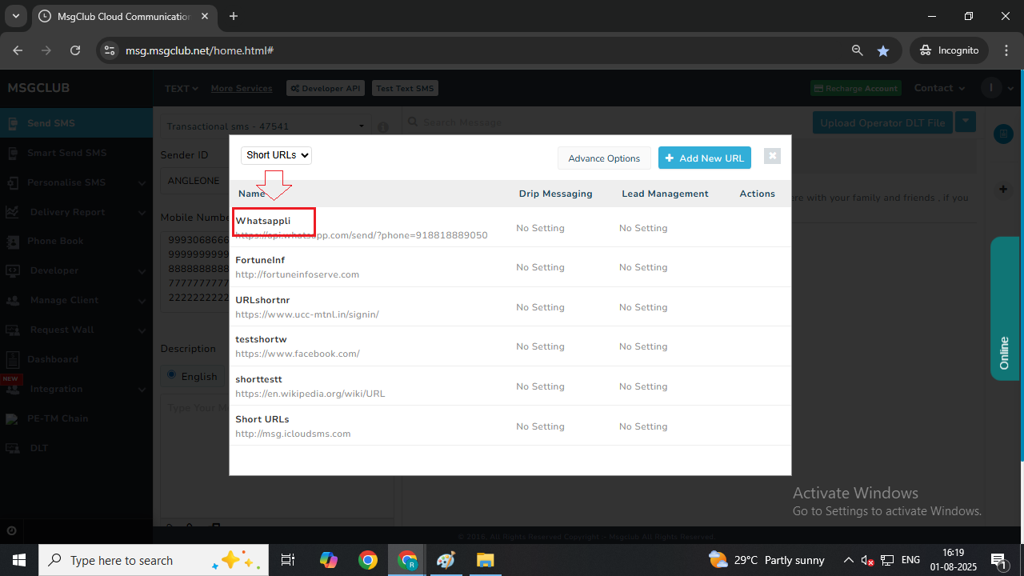
Task: Click Drip Messaging setting for Whatsappli
Action: pyautogui.click(x=540, y=228)
